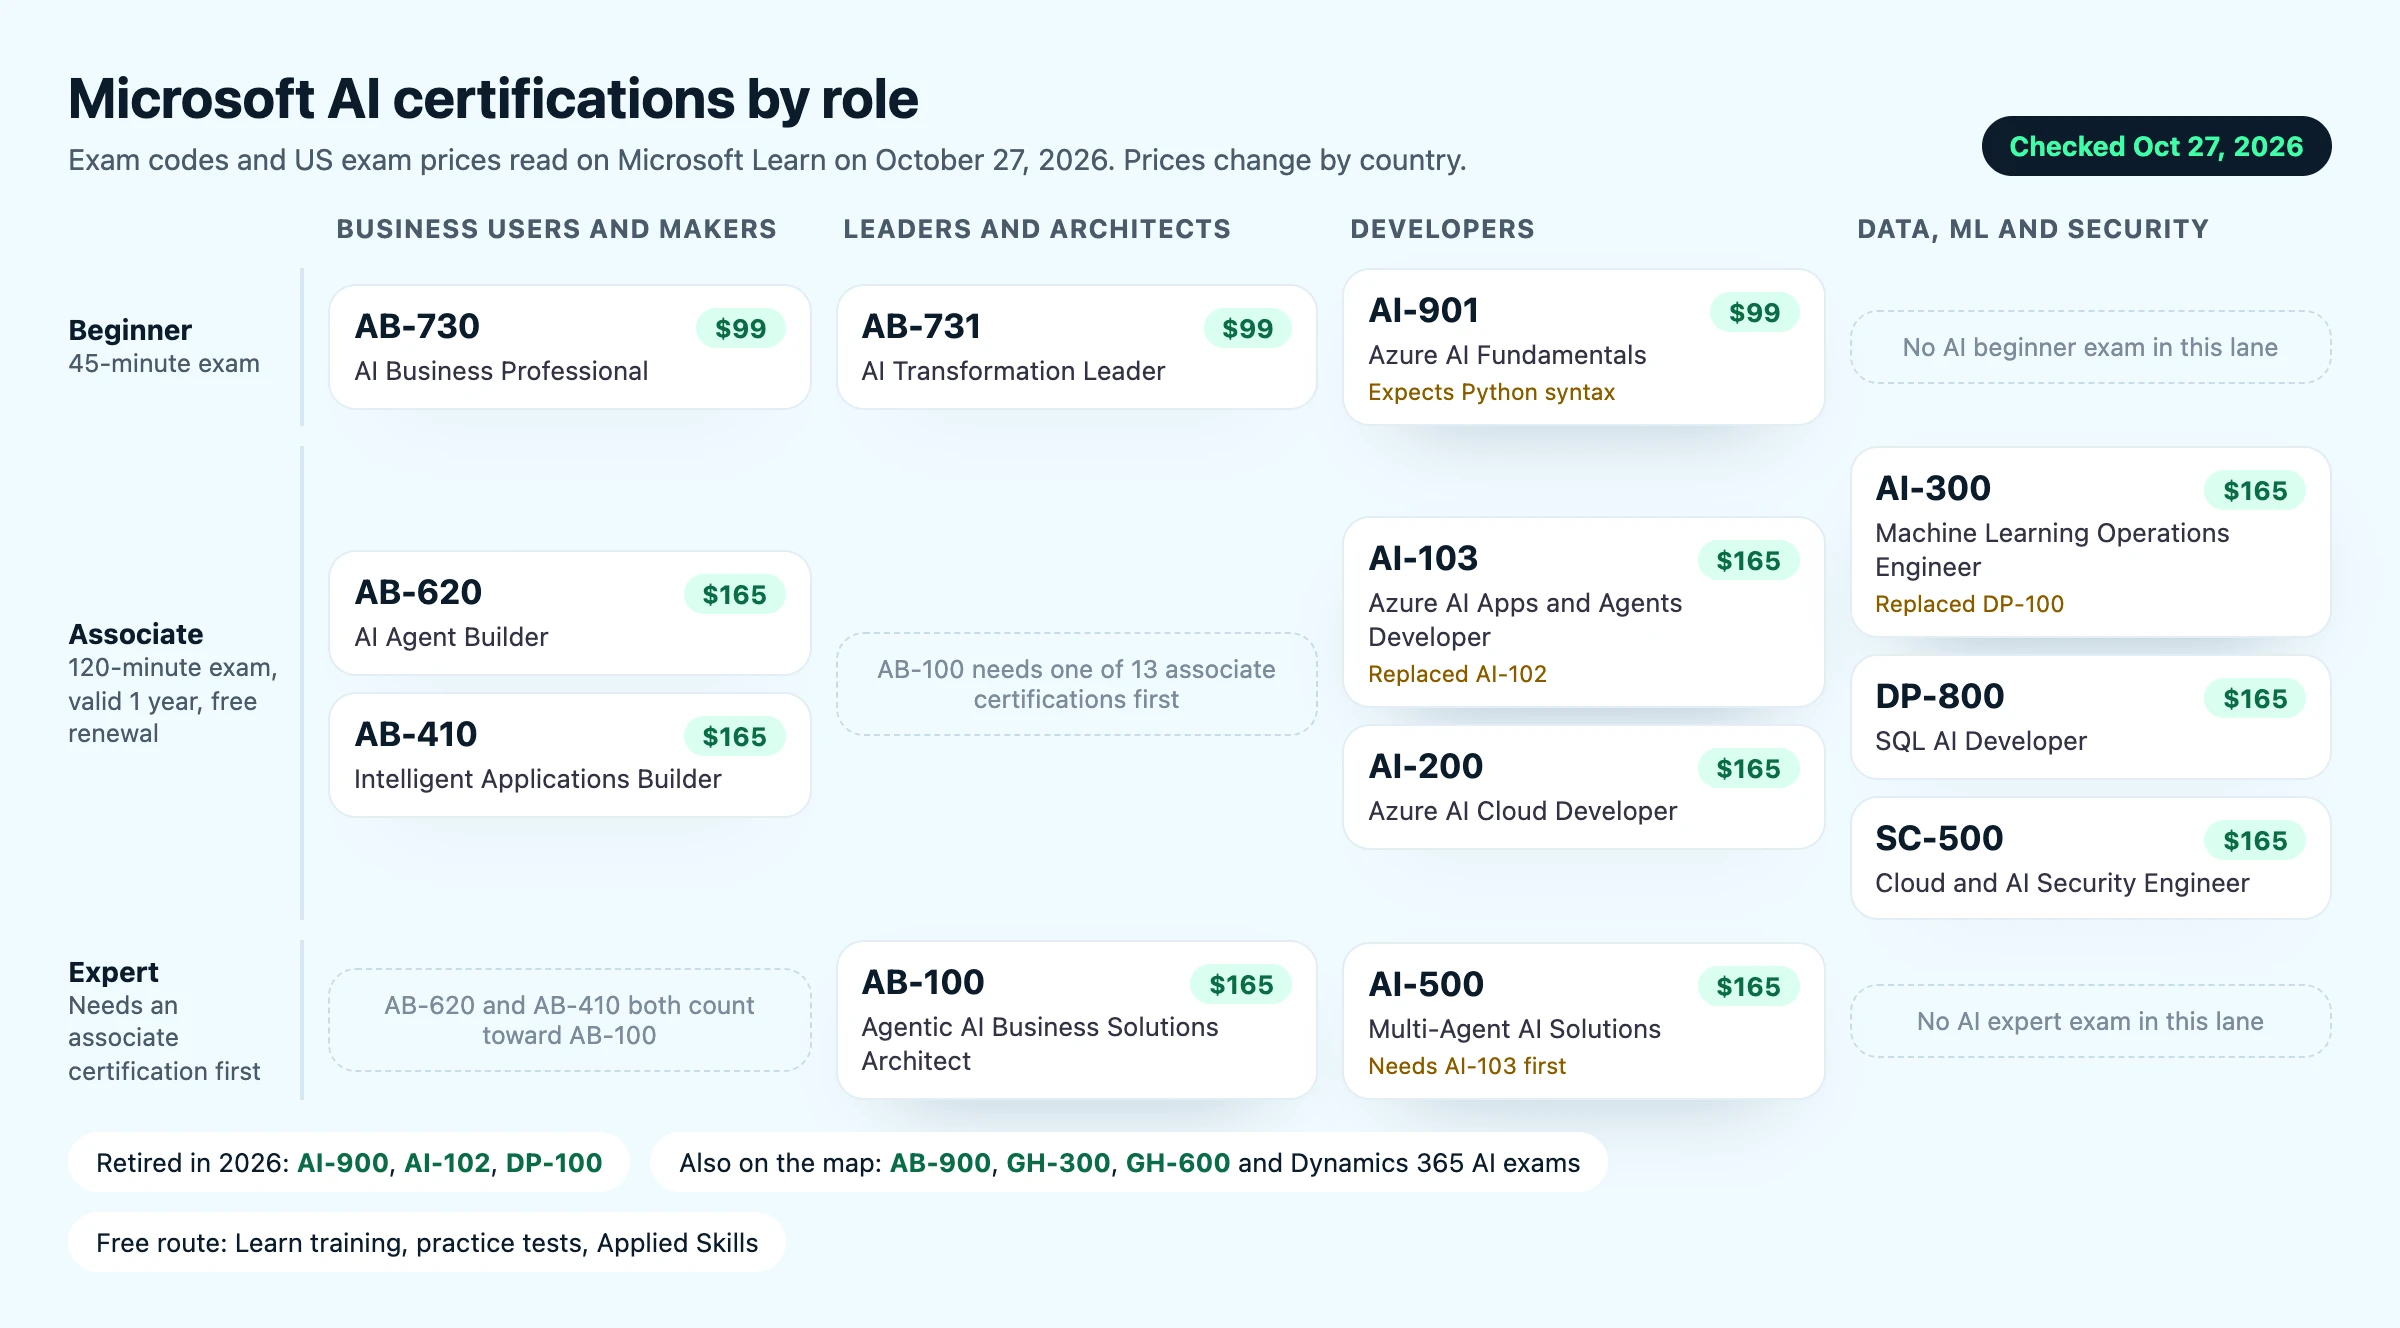Select the AI-300 Machine Learning Operations Engineer card
The image size is (2400, 1328).
tap(2091, 542)
